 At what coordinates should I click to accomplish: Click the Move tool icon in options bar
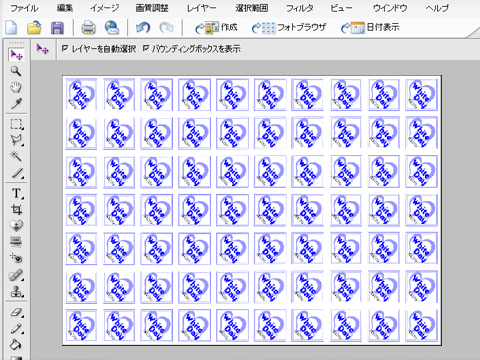[43, 49]
